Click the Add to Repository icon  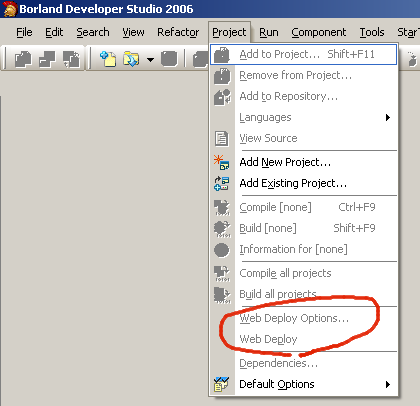222,97
